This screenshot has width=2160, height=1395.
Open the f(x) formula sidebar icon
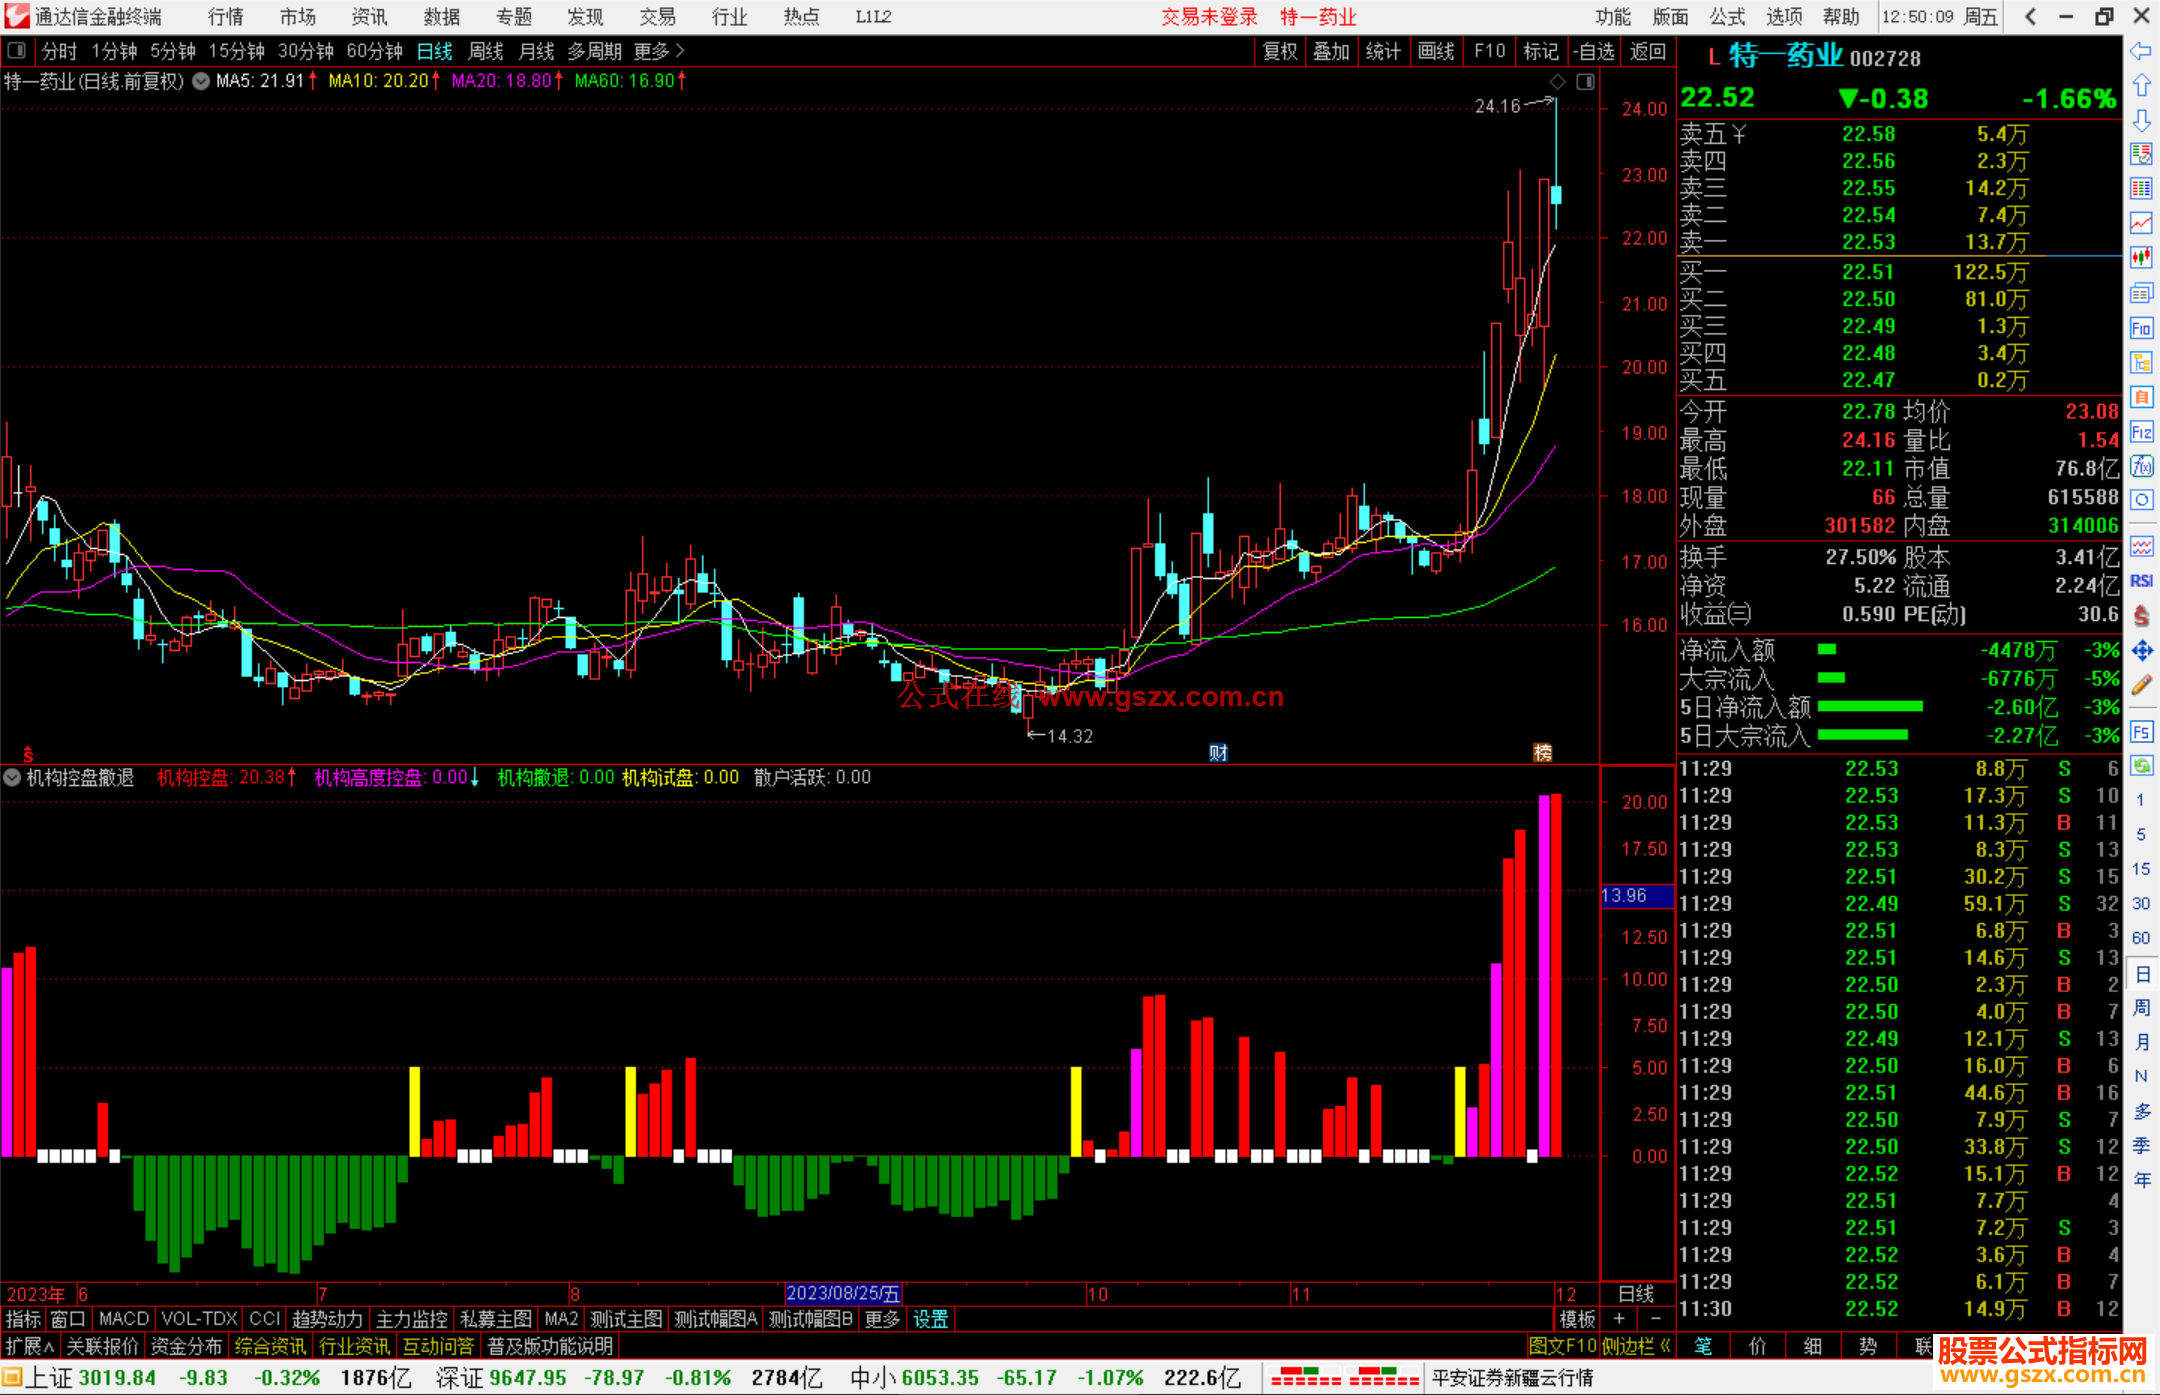click(x=2141, y=466)
